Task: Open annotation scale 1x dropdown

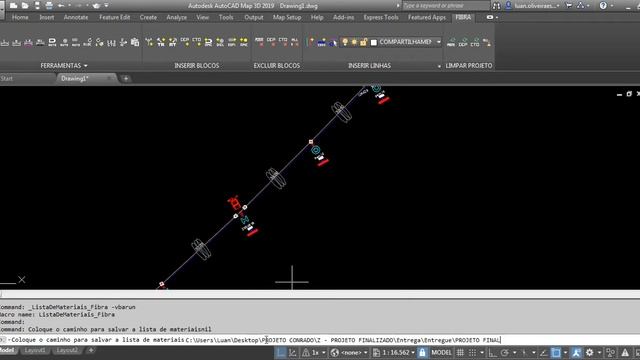Action: [x=324, y=352]
